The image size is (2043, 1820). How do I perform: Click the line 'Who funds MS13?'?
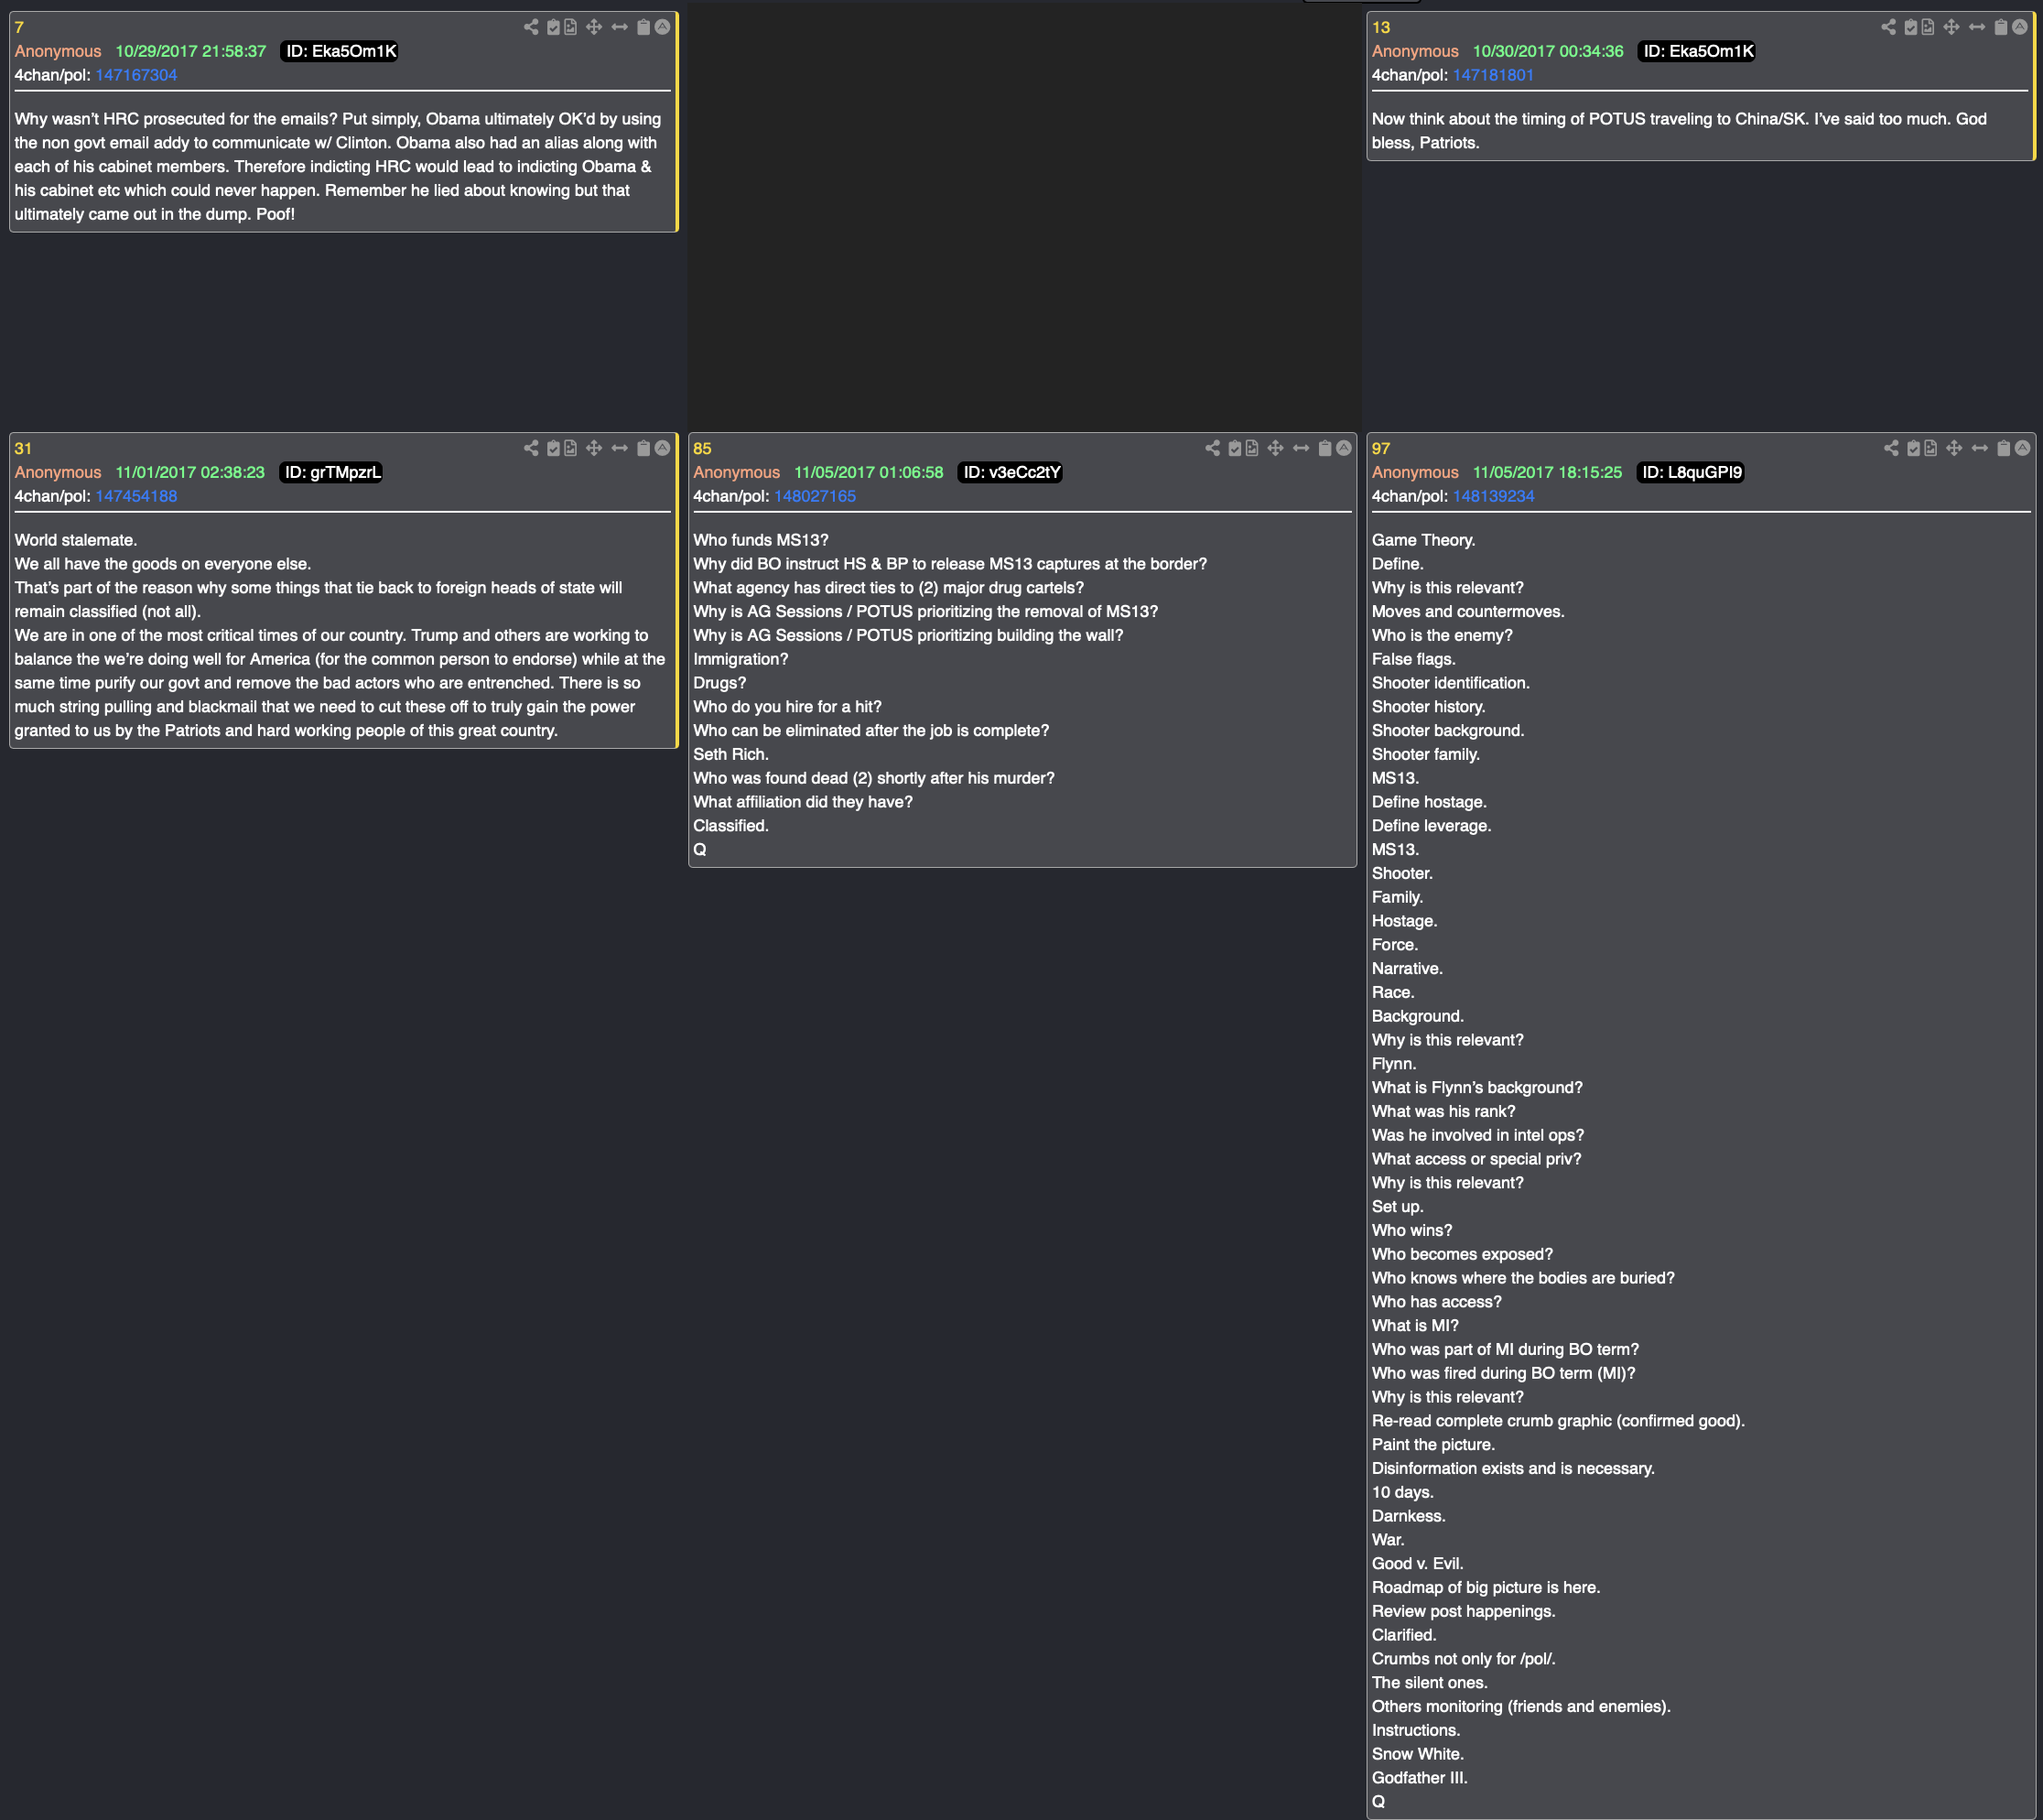761,540
